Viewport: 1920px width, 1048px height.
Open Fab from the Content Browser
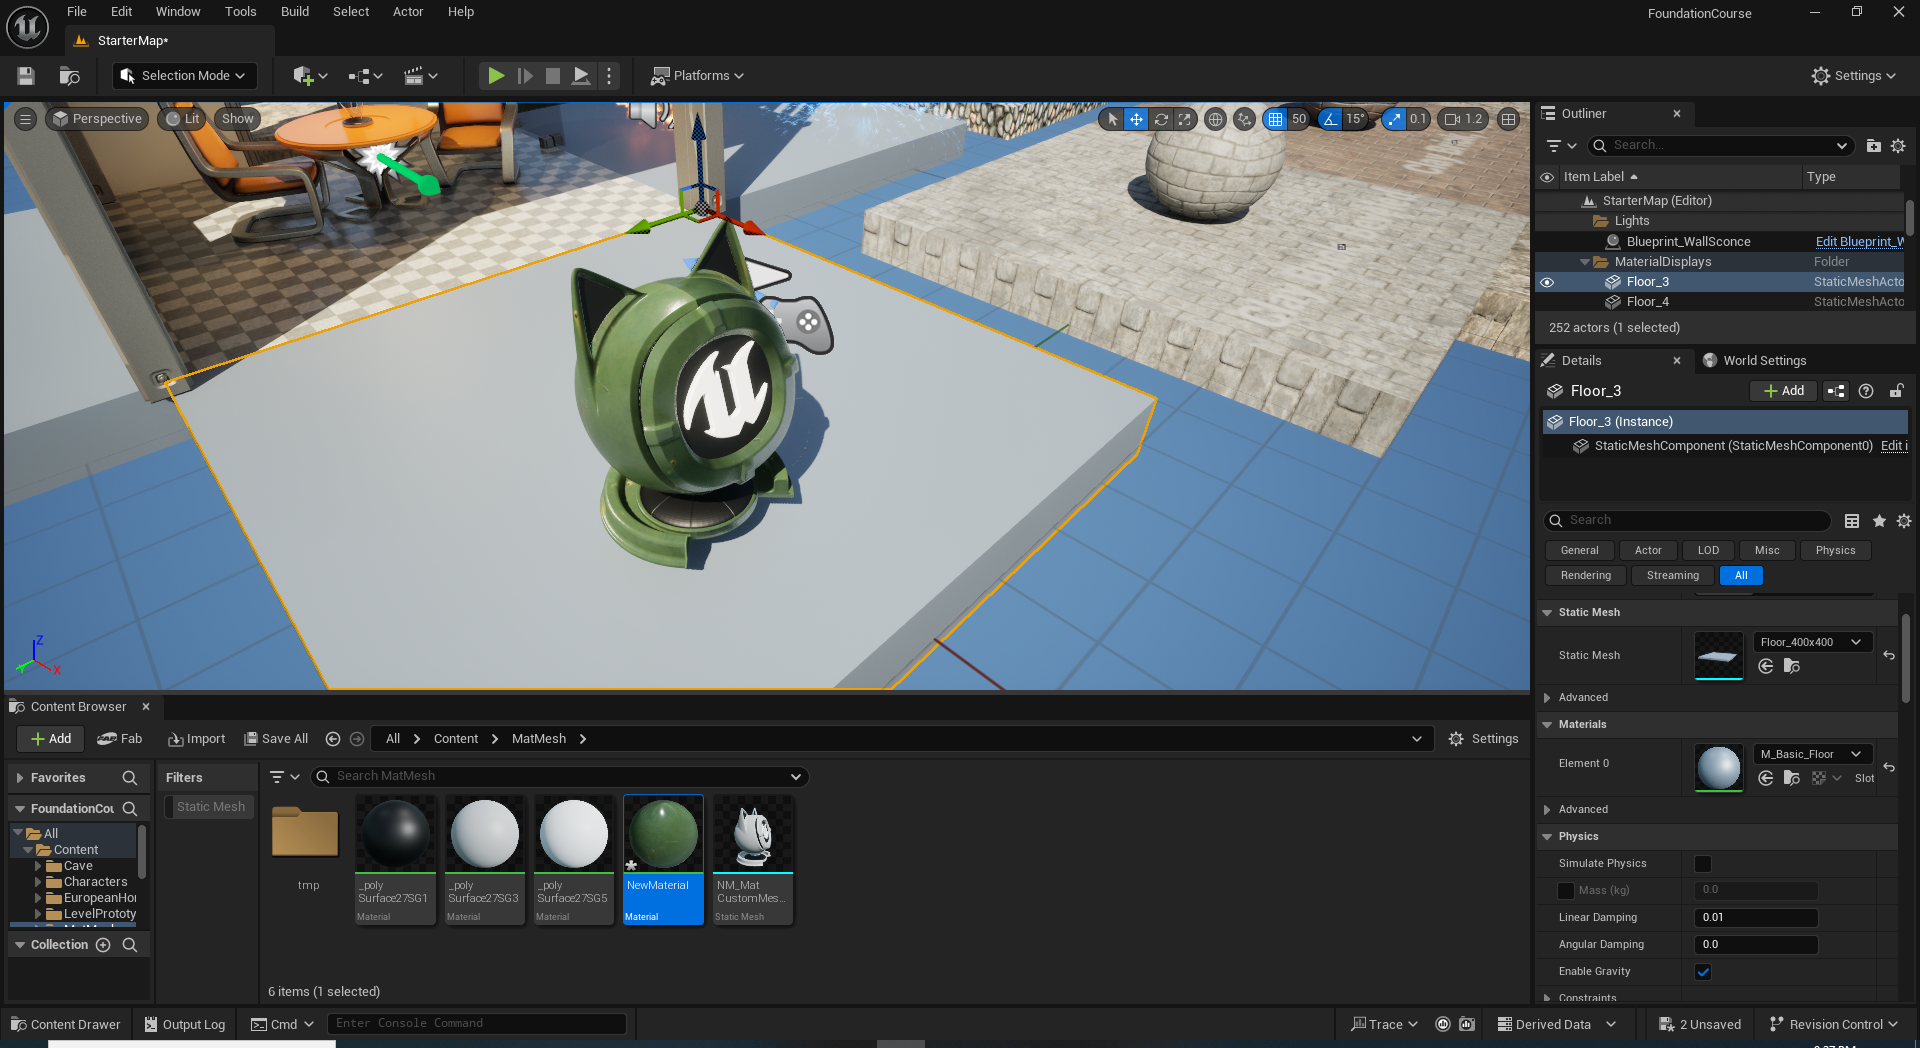click(x=120, y=739)
